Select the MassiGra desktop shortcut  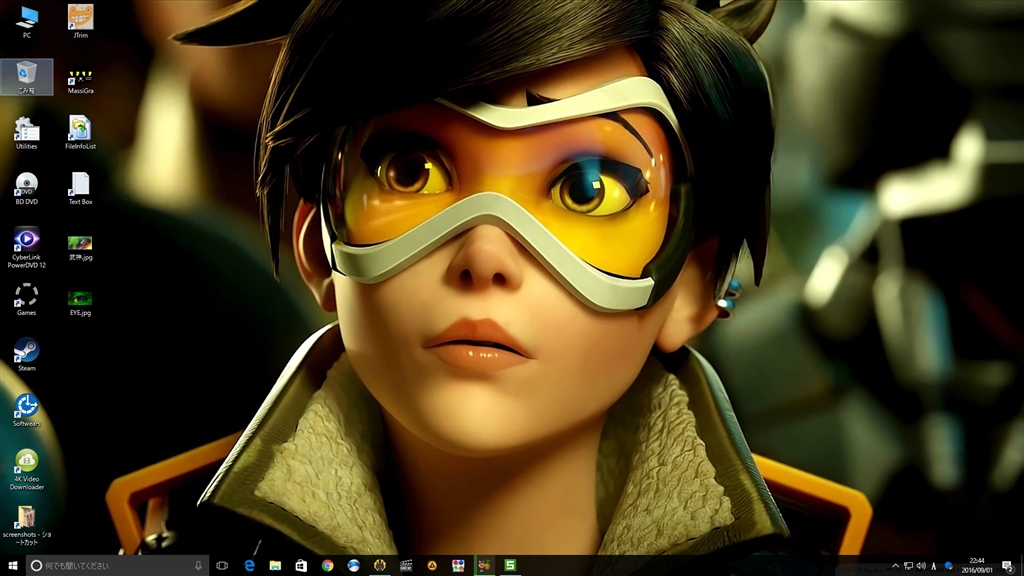(80, 81)
